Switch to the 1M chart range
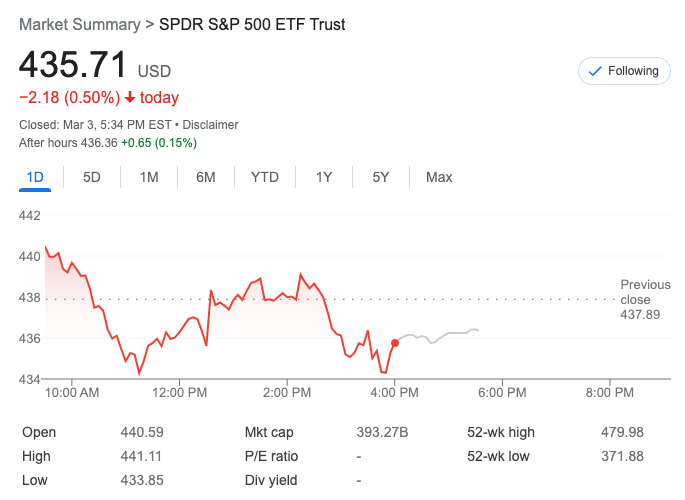This screenshot has width=685, height=500. pyautogui.click(x=149, y=177)
